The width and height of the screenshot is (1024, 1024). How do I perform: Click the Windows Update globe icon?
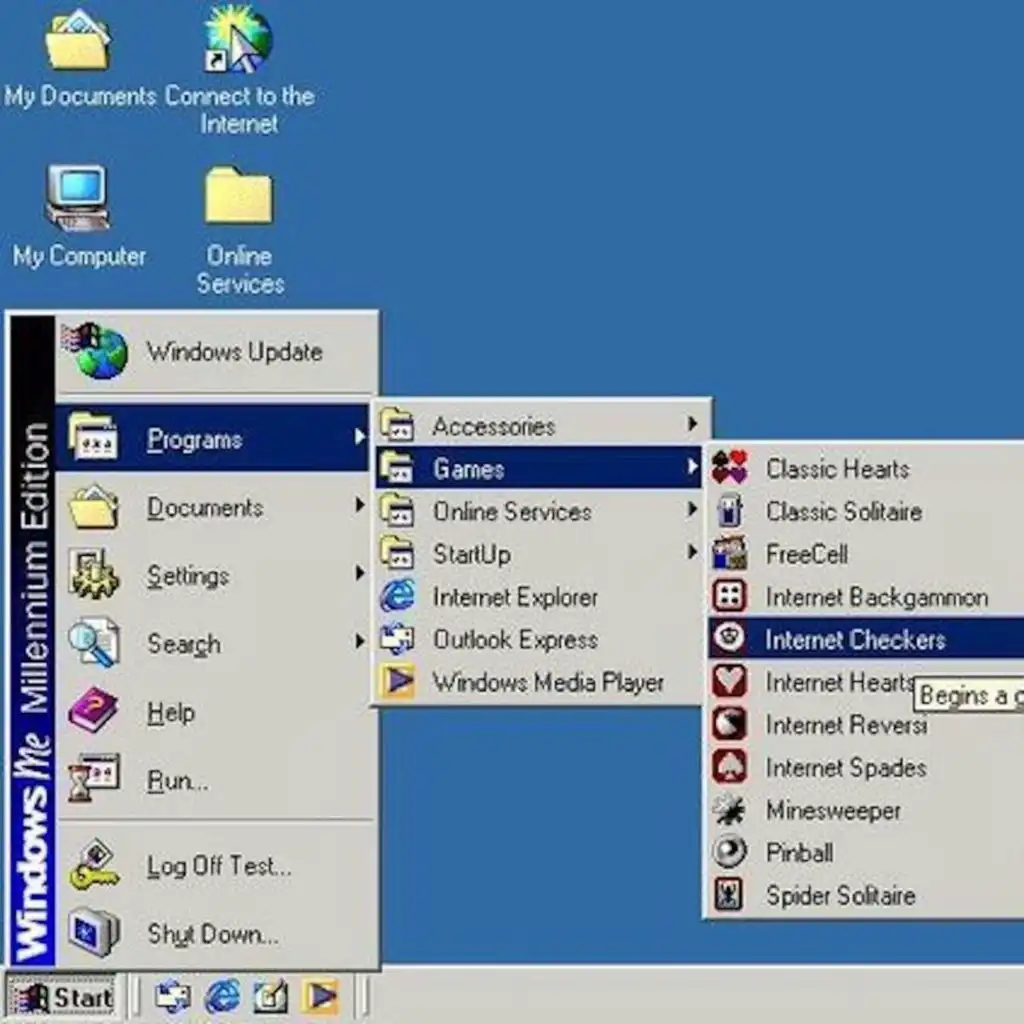click(96, 351)
